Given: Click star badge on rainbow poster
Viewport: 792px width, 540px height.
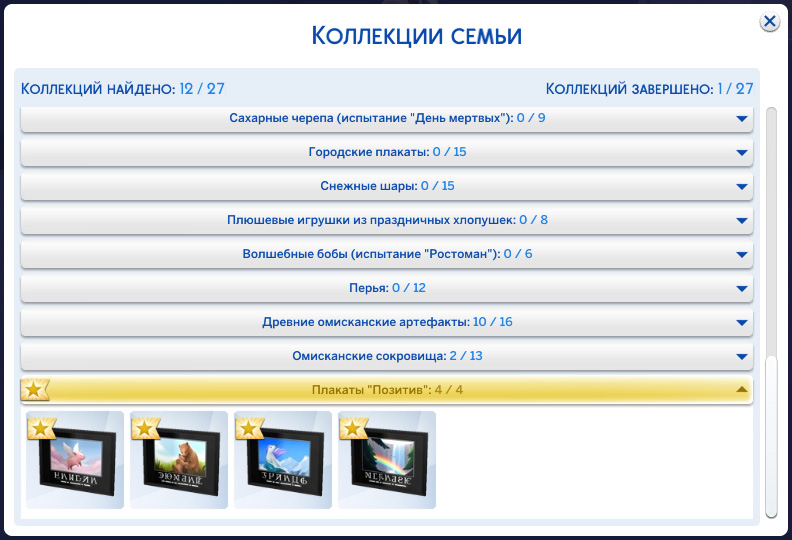Looking at the screenshot, I should pos(353,429).
